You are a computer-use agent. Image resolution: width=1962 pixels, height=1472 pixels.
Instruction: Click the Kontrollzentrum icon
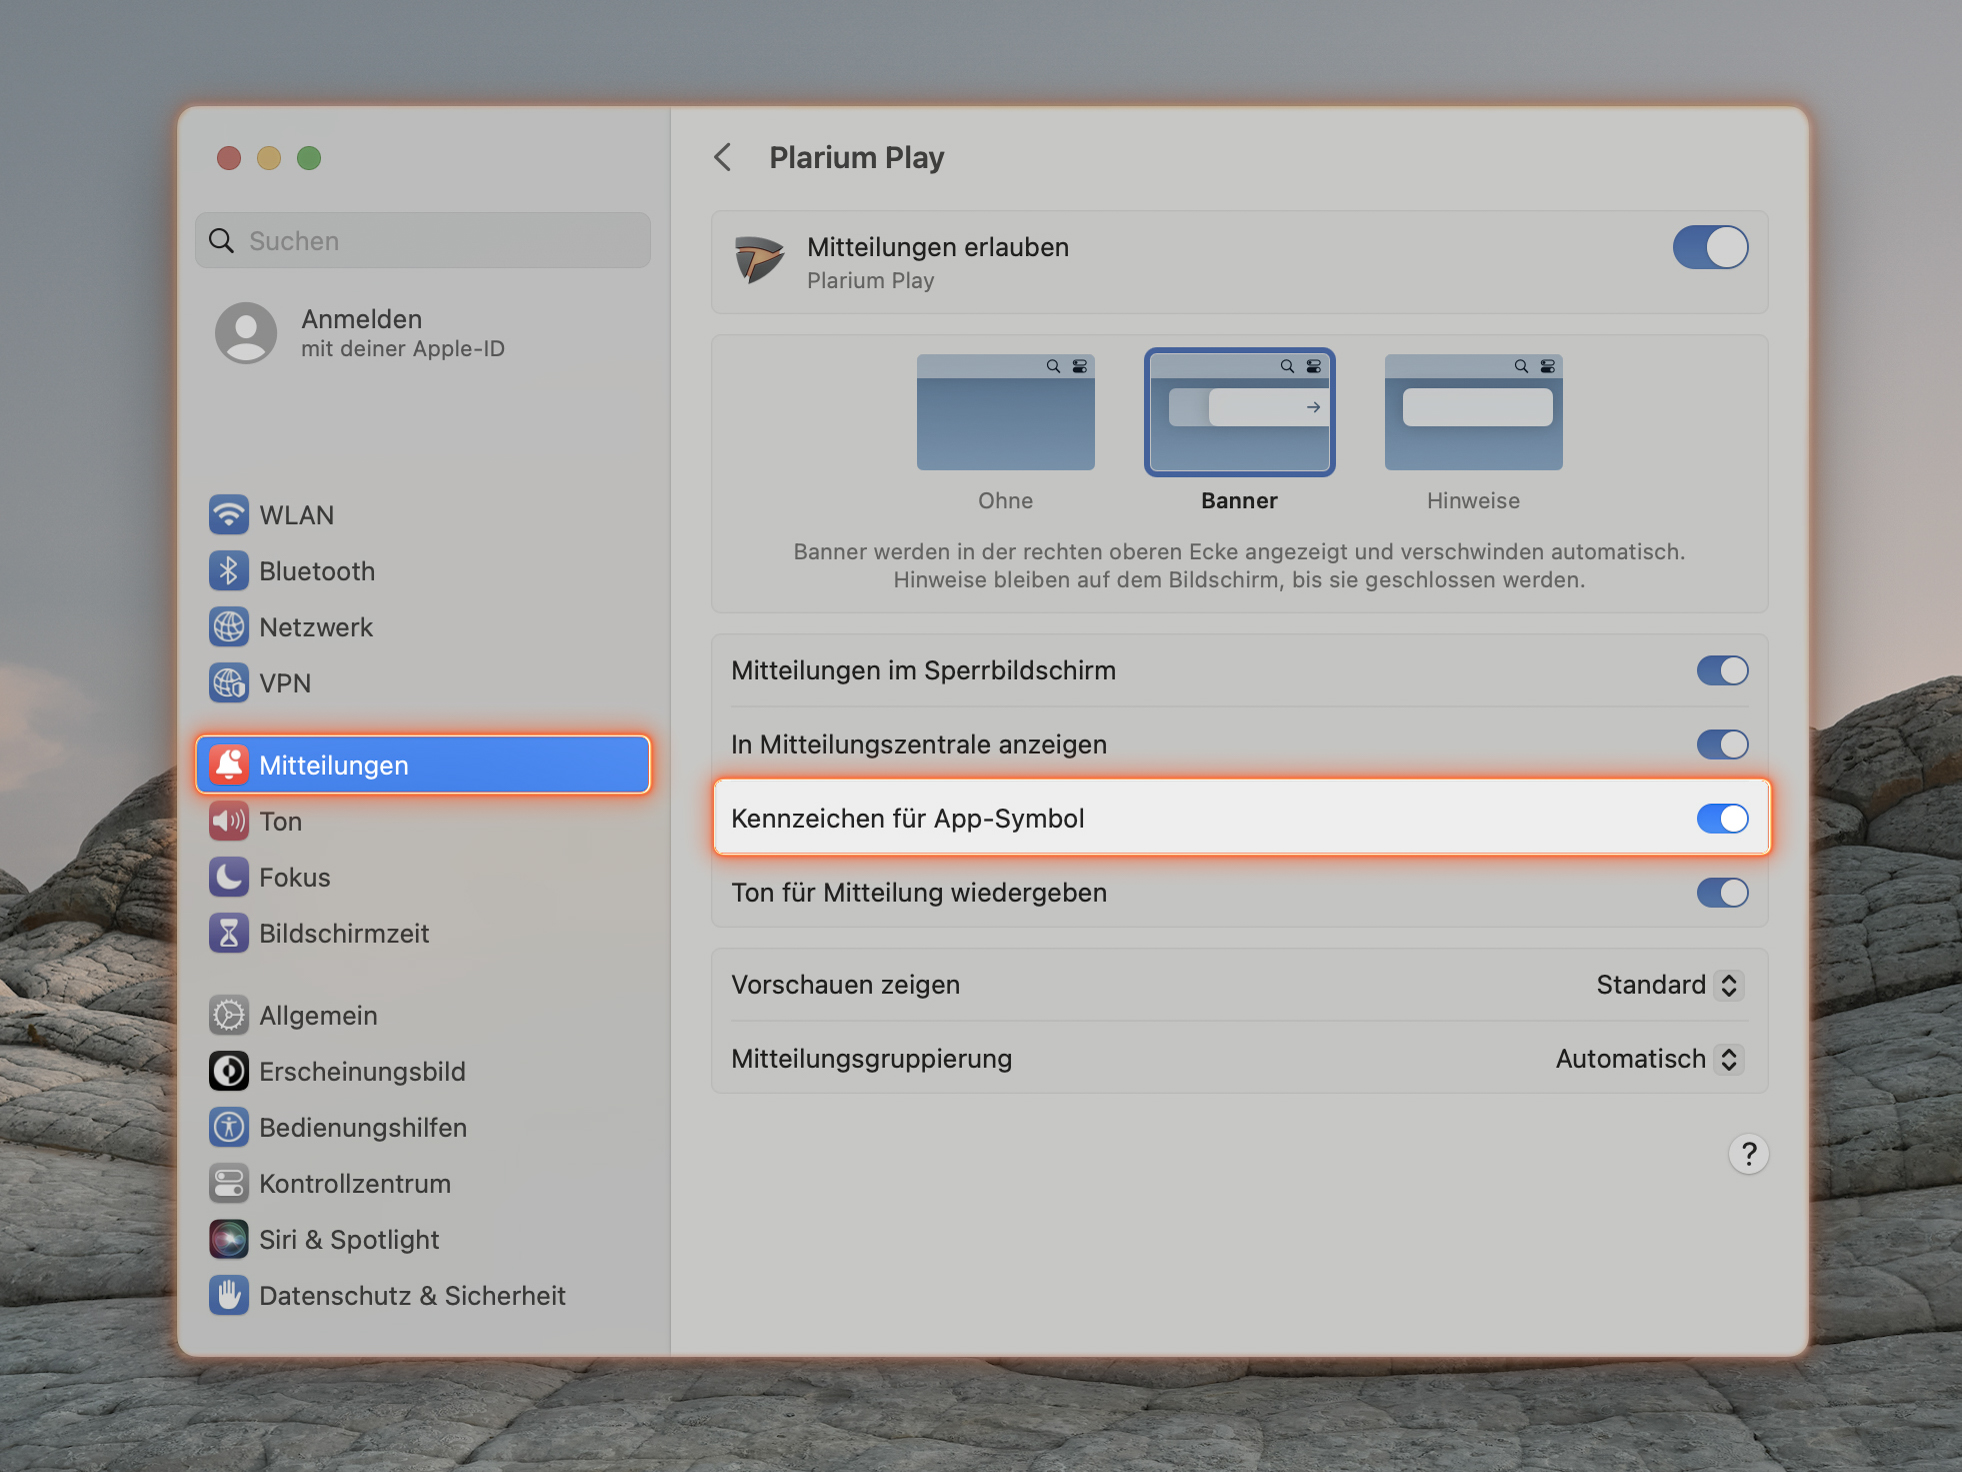[229, 1183]
